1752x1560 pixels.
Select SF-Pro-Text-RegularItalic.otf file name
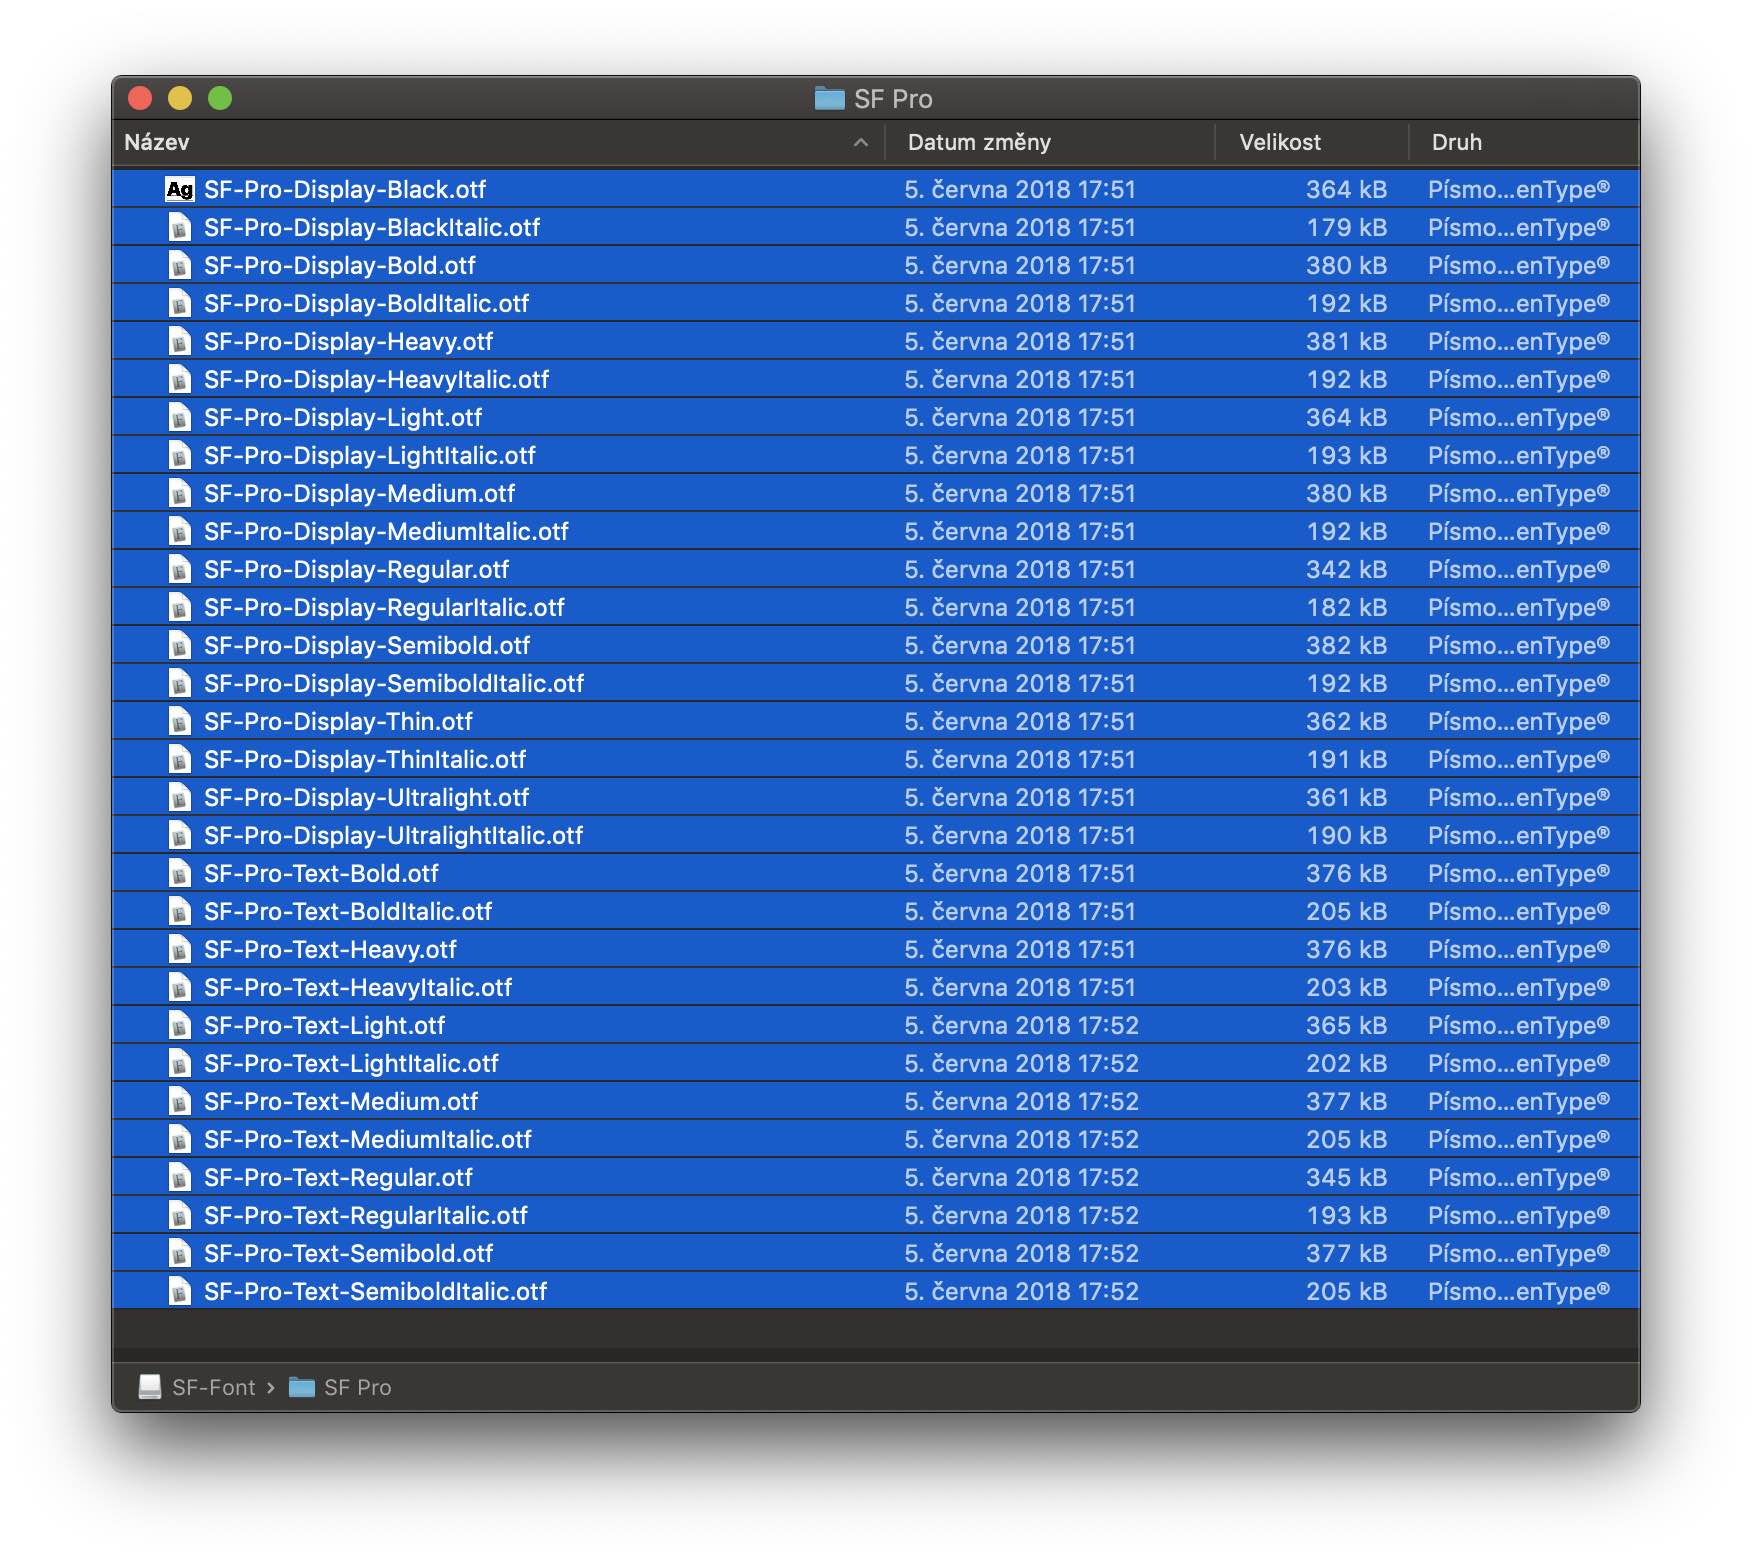point(366,1215)
